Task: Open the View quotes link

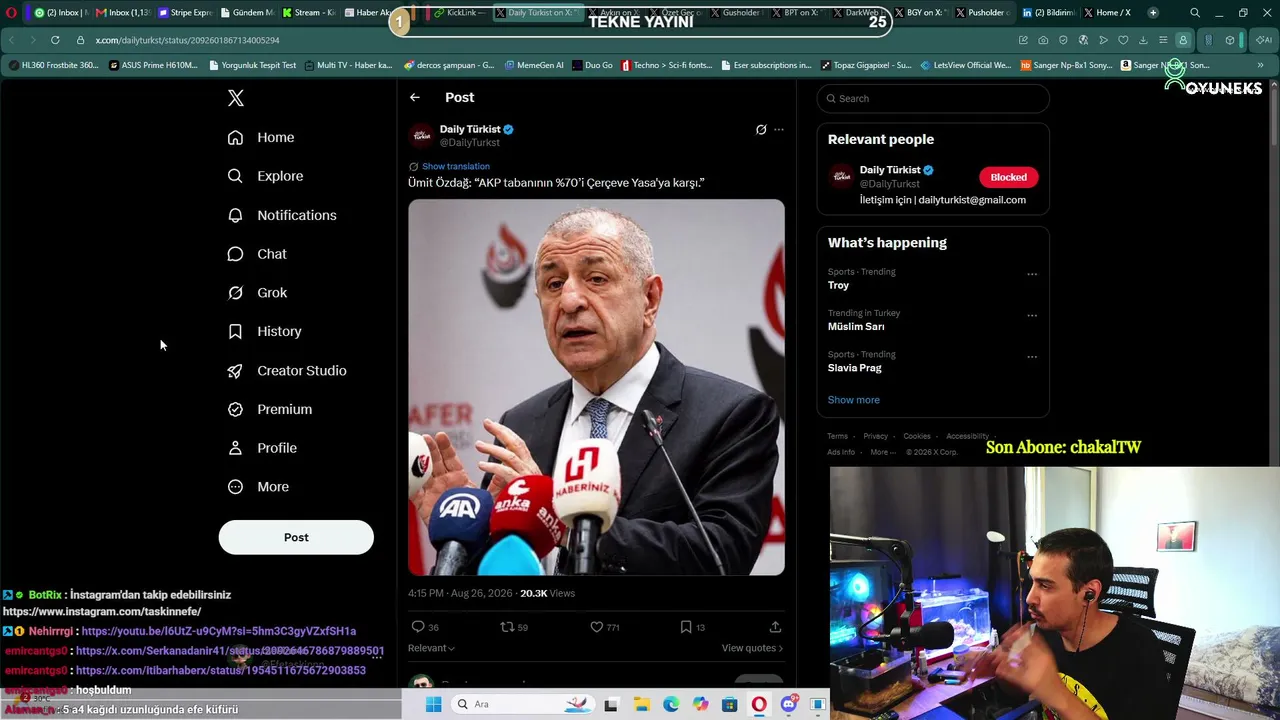Action: [x=752, y=648]
